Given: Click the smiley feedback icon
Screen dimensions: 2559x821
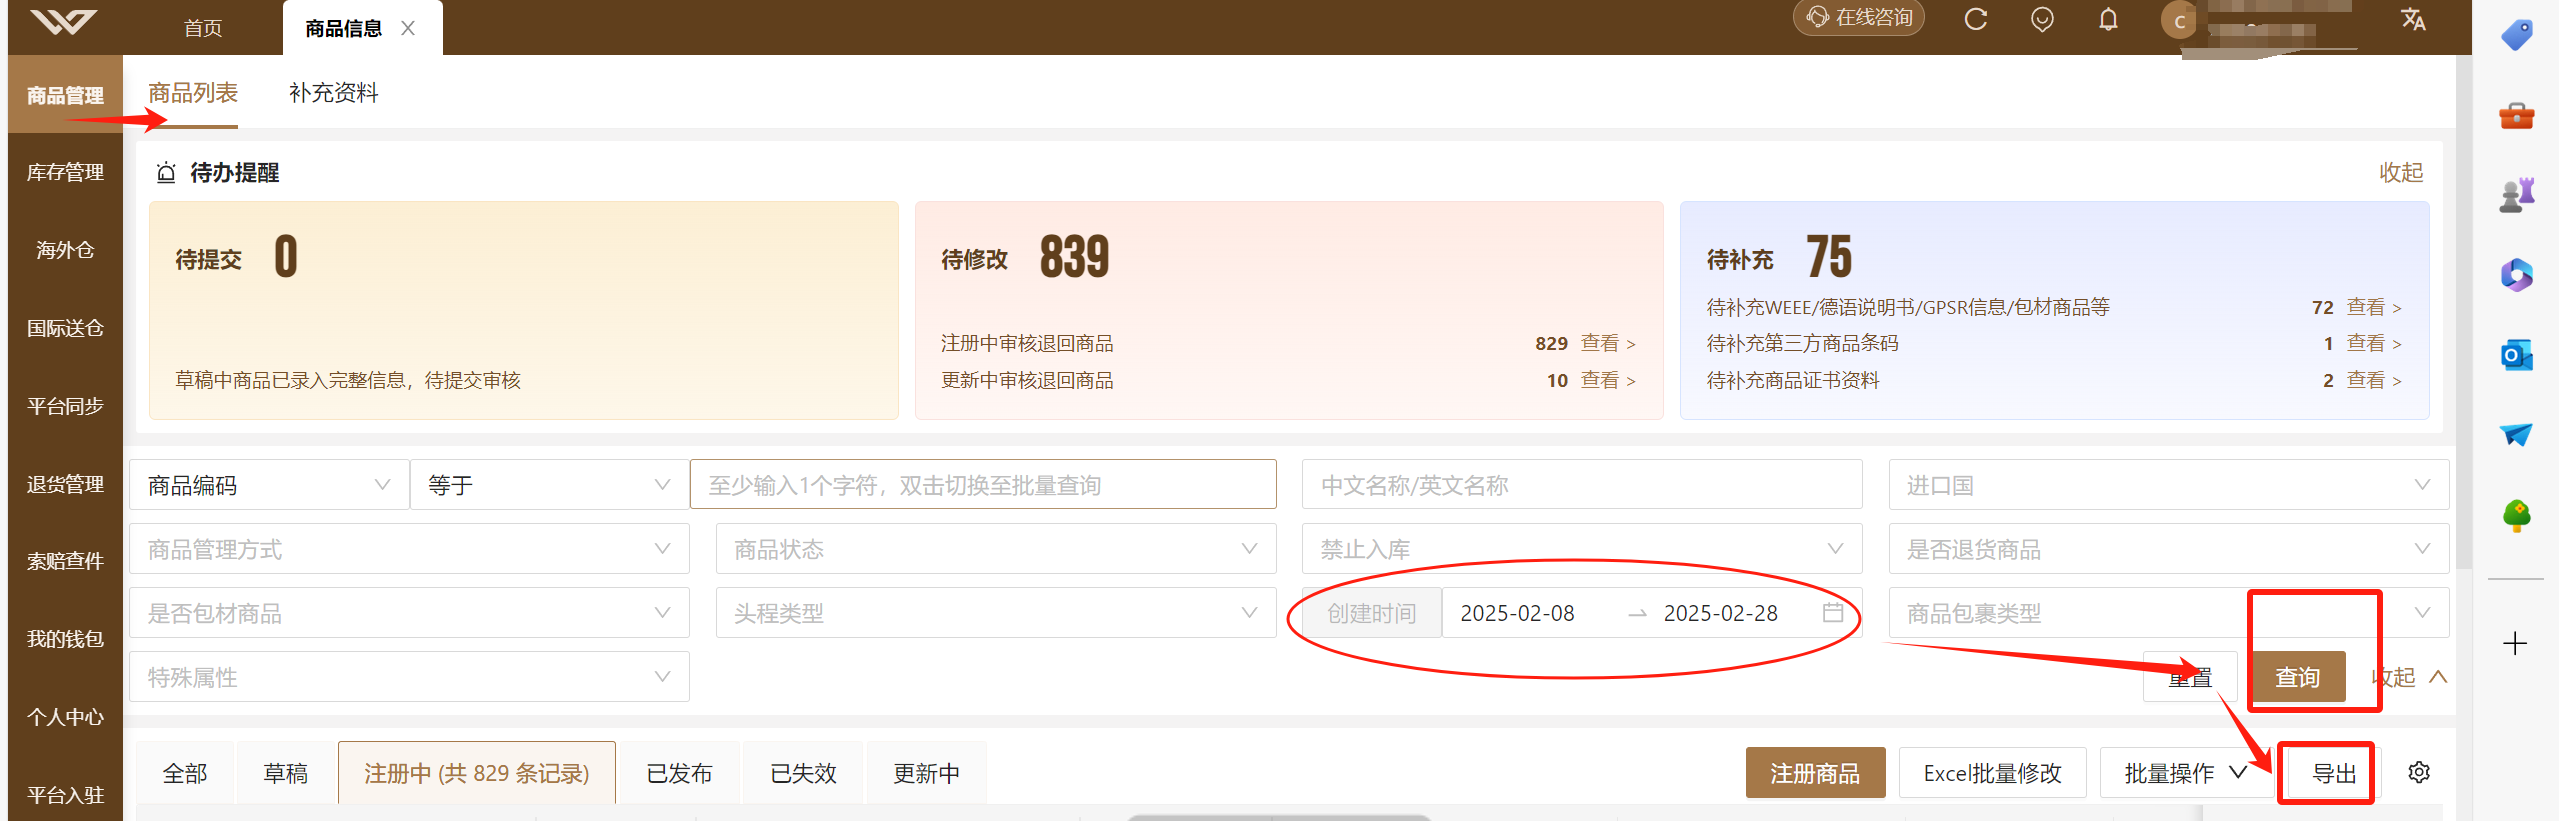Looking at the screenshot, I should pyautogui.click(x=2042, y=19).
